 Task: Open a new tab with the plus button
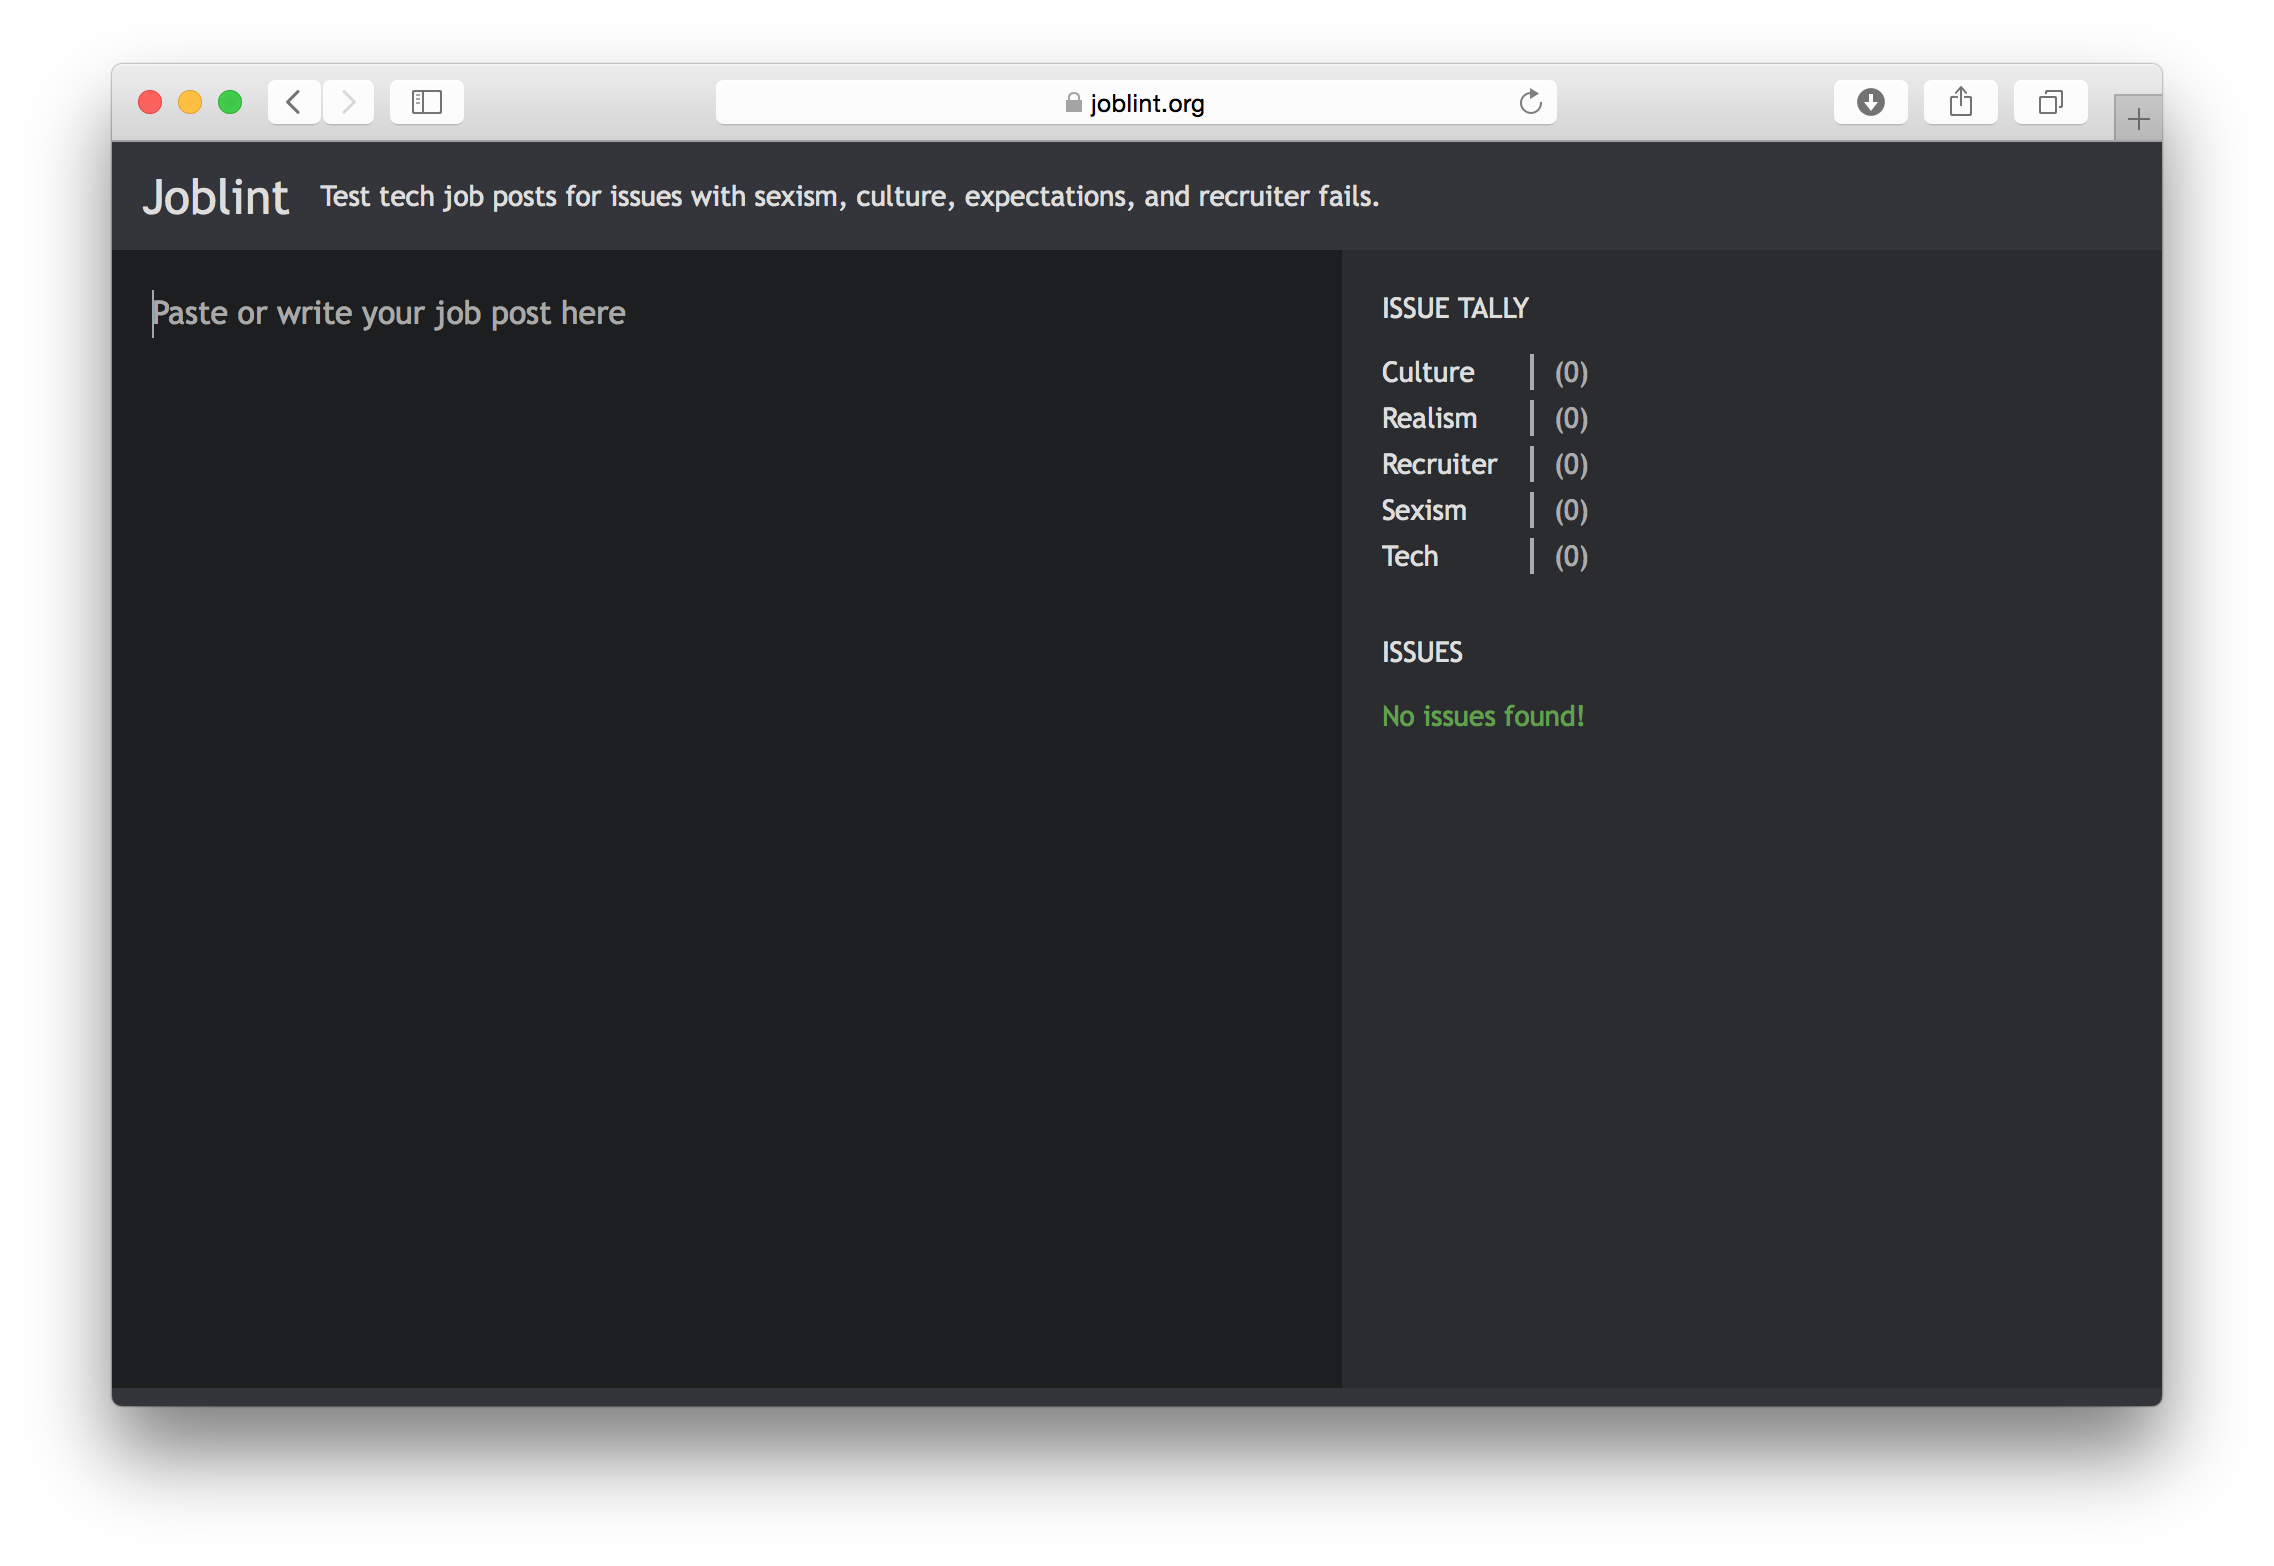click(x=2138, y=119)
